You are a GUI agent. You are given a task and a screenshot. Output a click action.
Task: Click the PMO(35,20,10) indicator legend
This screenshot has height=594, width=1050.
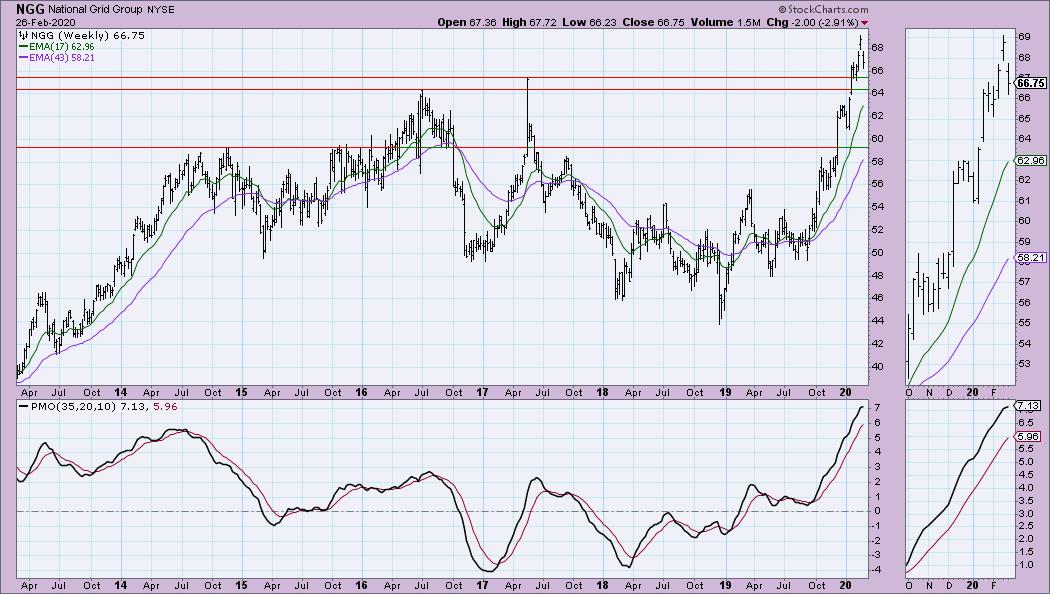pyautogui.click(x=98, y=406)
